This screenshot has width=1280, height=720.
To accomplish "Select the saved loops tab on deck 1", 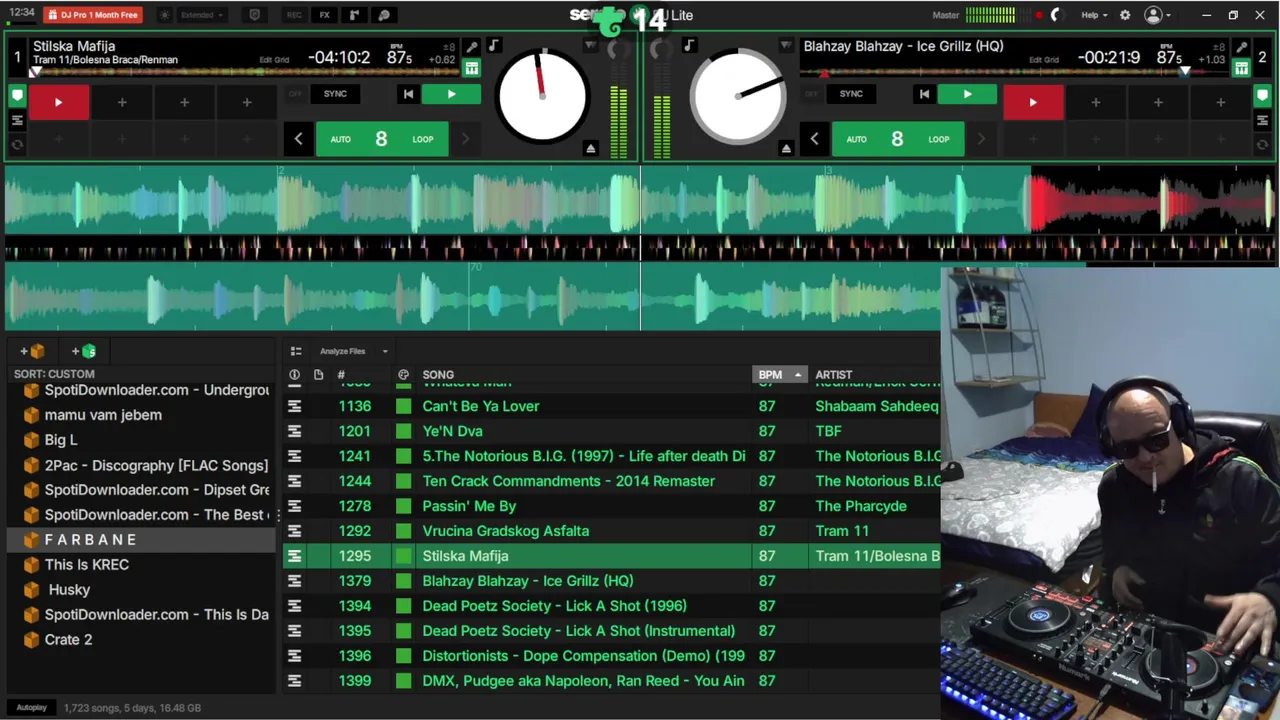I will [17, 120].
